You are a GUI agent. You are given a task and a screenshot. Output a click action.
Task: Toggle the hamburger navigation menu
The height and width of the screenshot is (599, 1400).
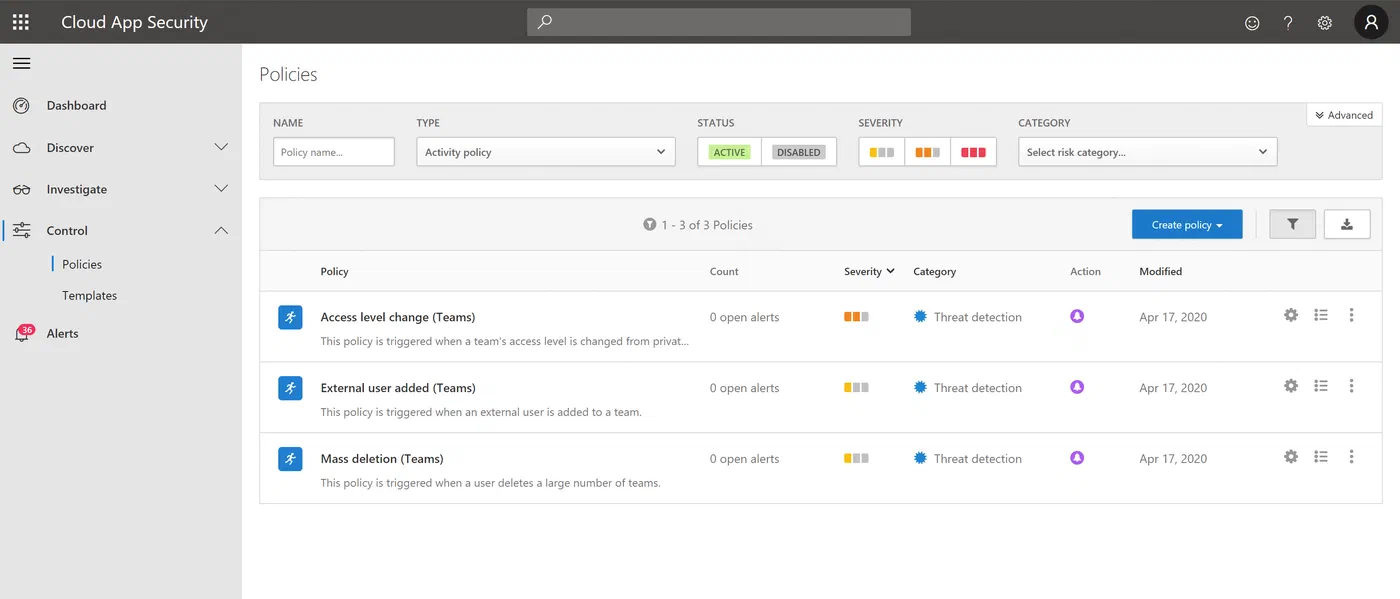pyautogui.click(x=21, y=63)
